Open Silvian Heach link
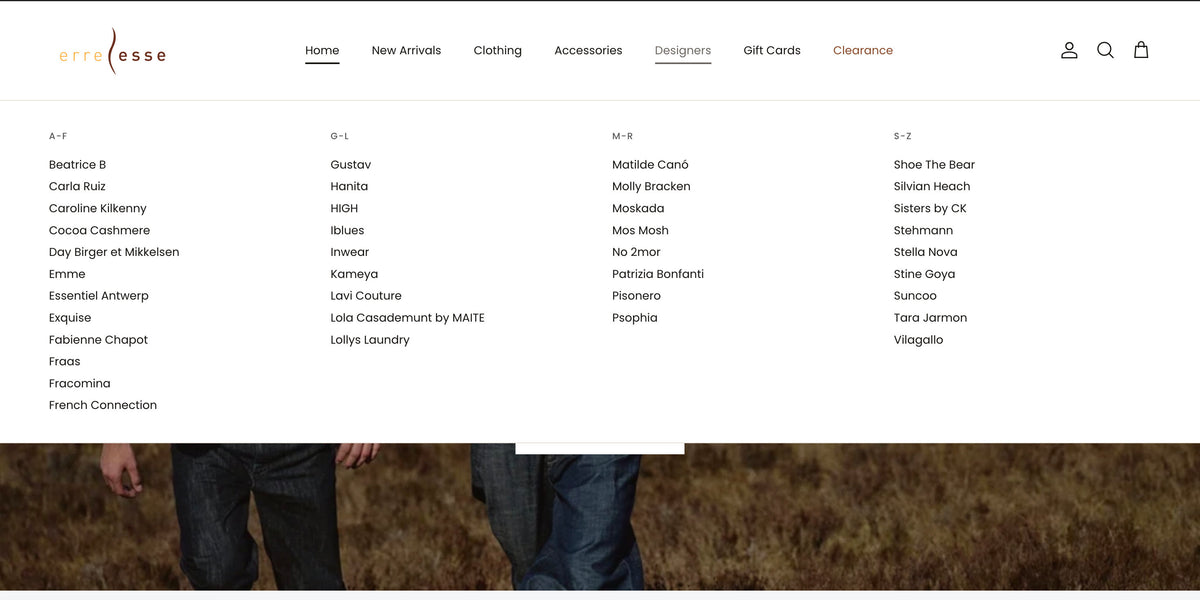 [932, 186]
